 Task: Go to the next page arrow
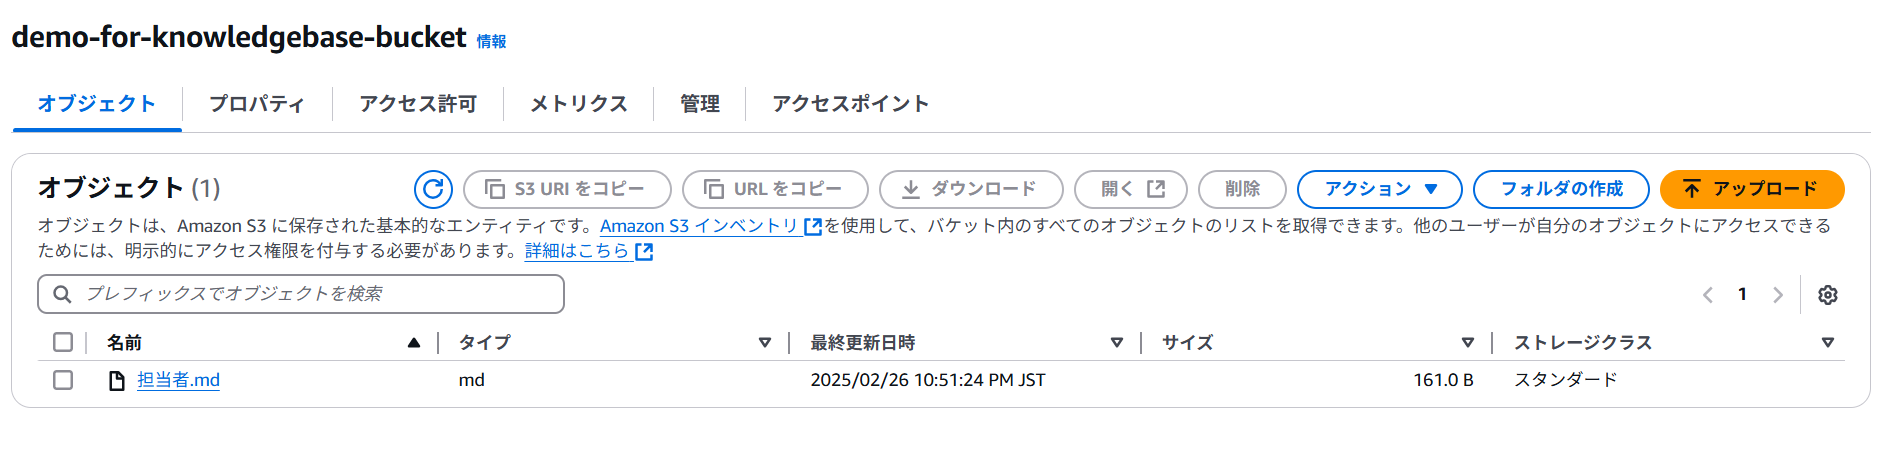pos(1777,295)
